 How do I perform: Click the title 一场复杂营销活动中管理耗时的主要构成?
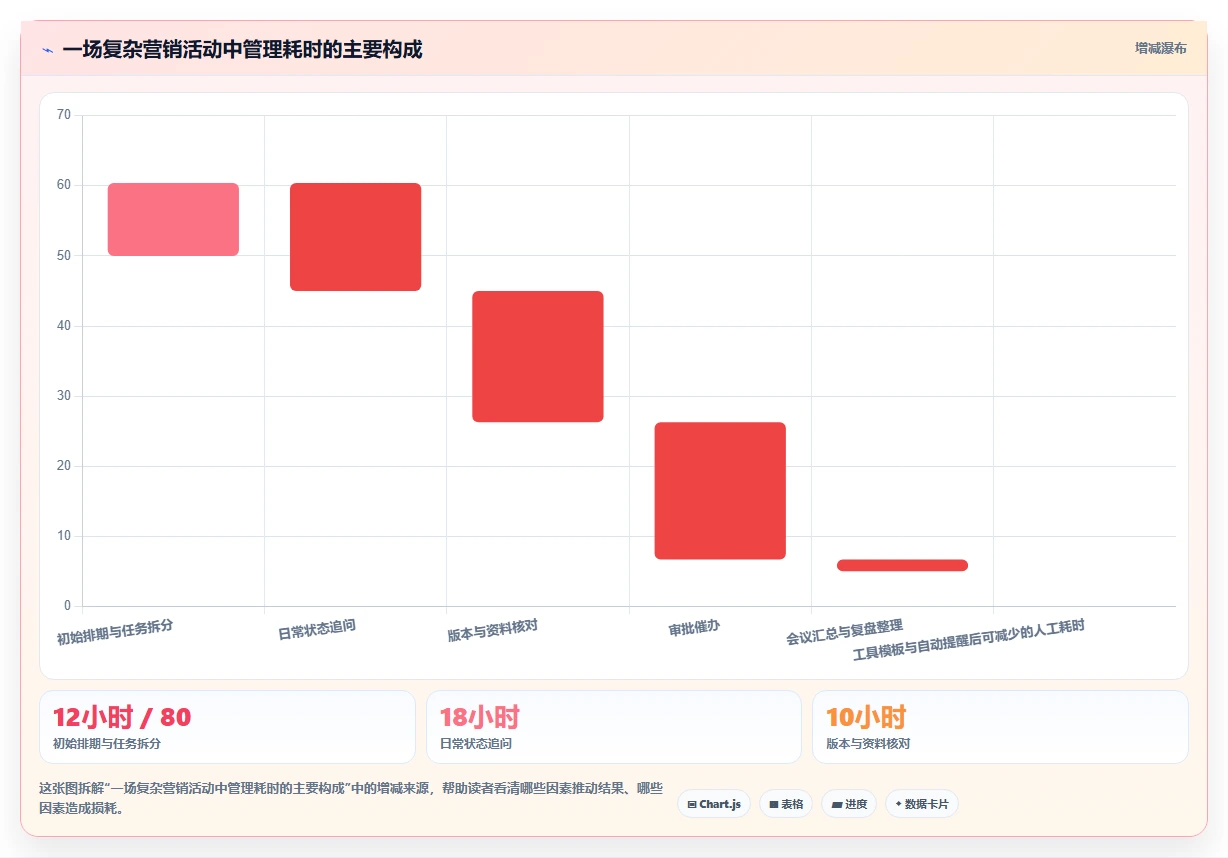[242, 49]
